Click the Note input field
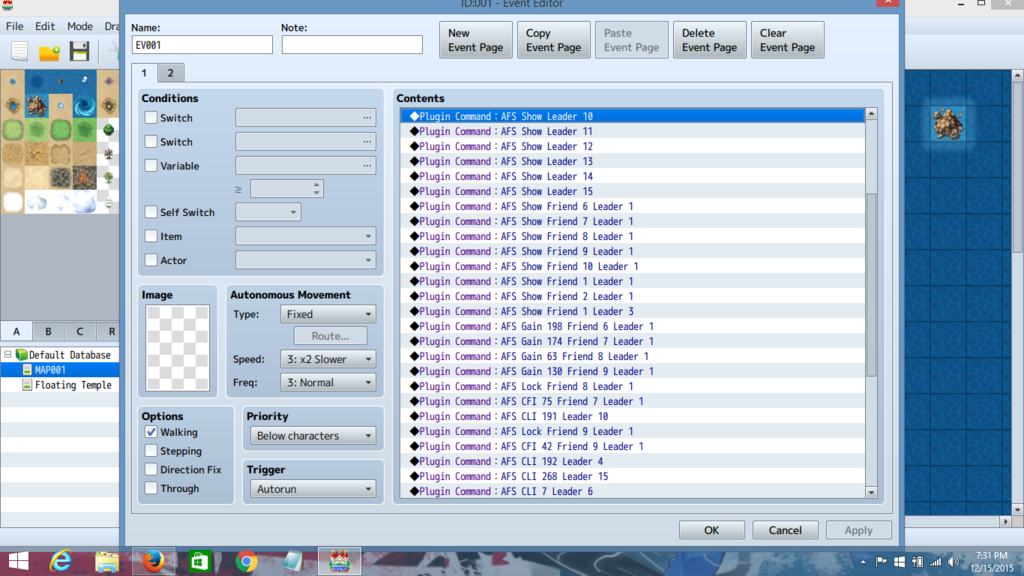Image resolution: width=1024 pixels, height=576 pixels. tap(352, 45)
